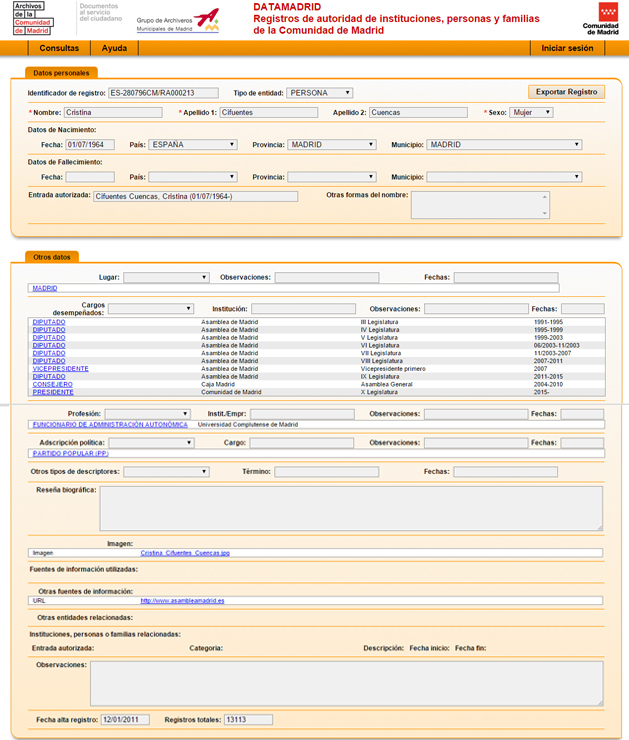Open the Adscripción política dropdown
Viewport: 629px width, 740px height.
(151, 443)
